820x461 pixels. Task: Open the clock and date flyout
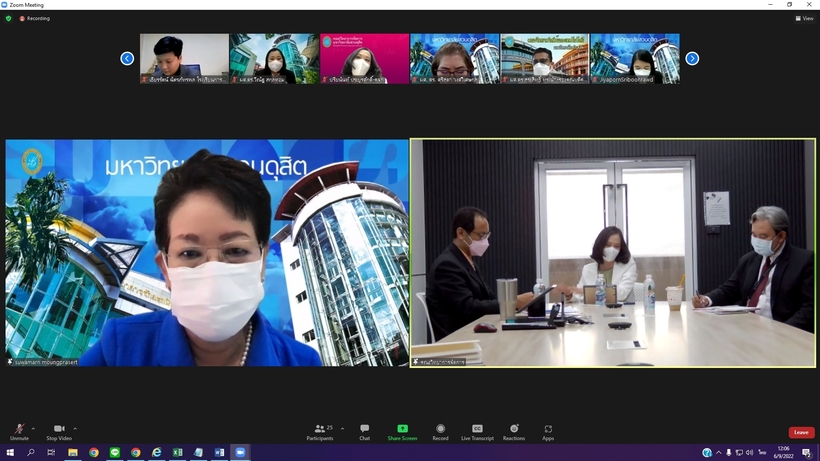[x=783, y=453]
